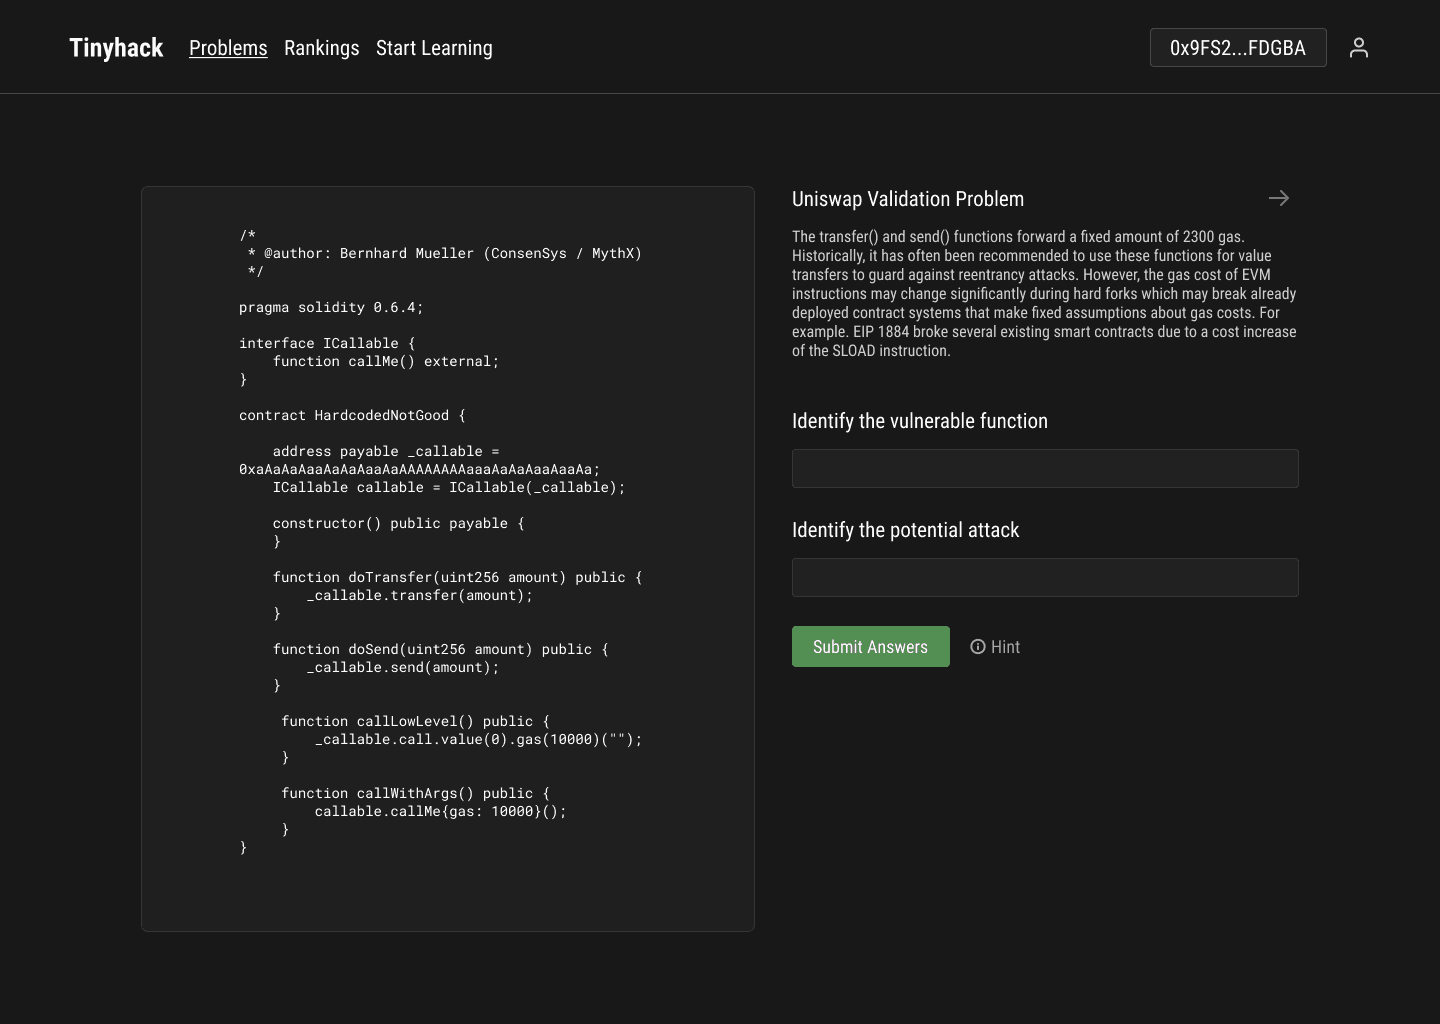The width and height of the screenshot is (1440, 1024).
Task: Click 'constructor() public payable {' line
Action: (398, 523)
